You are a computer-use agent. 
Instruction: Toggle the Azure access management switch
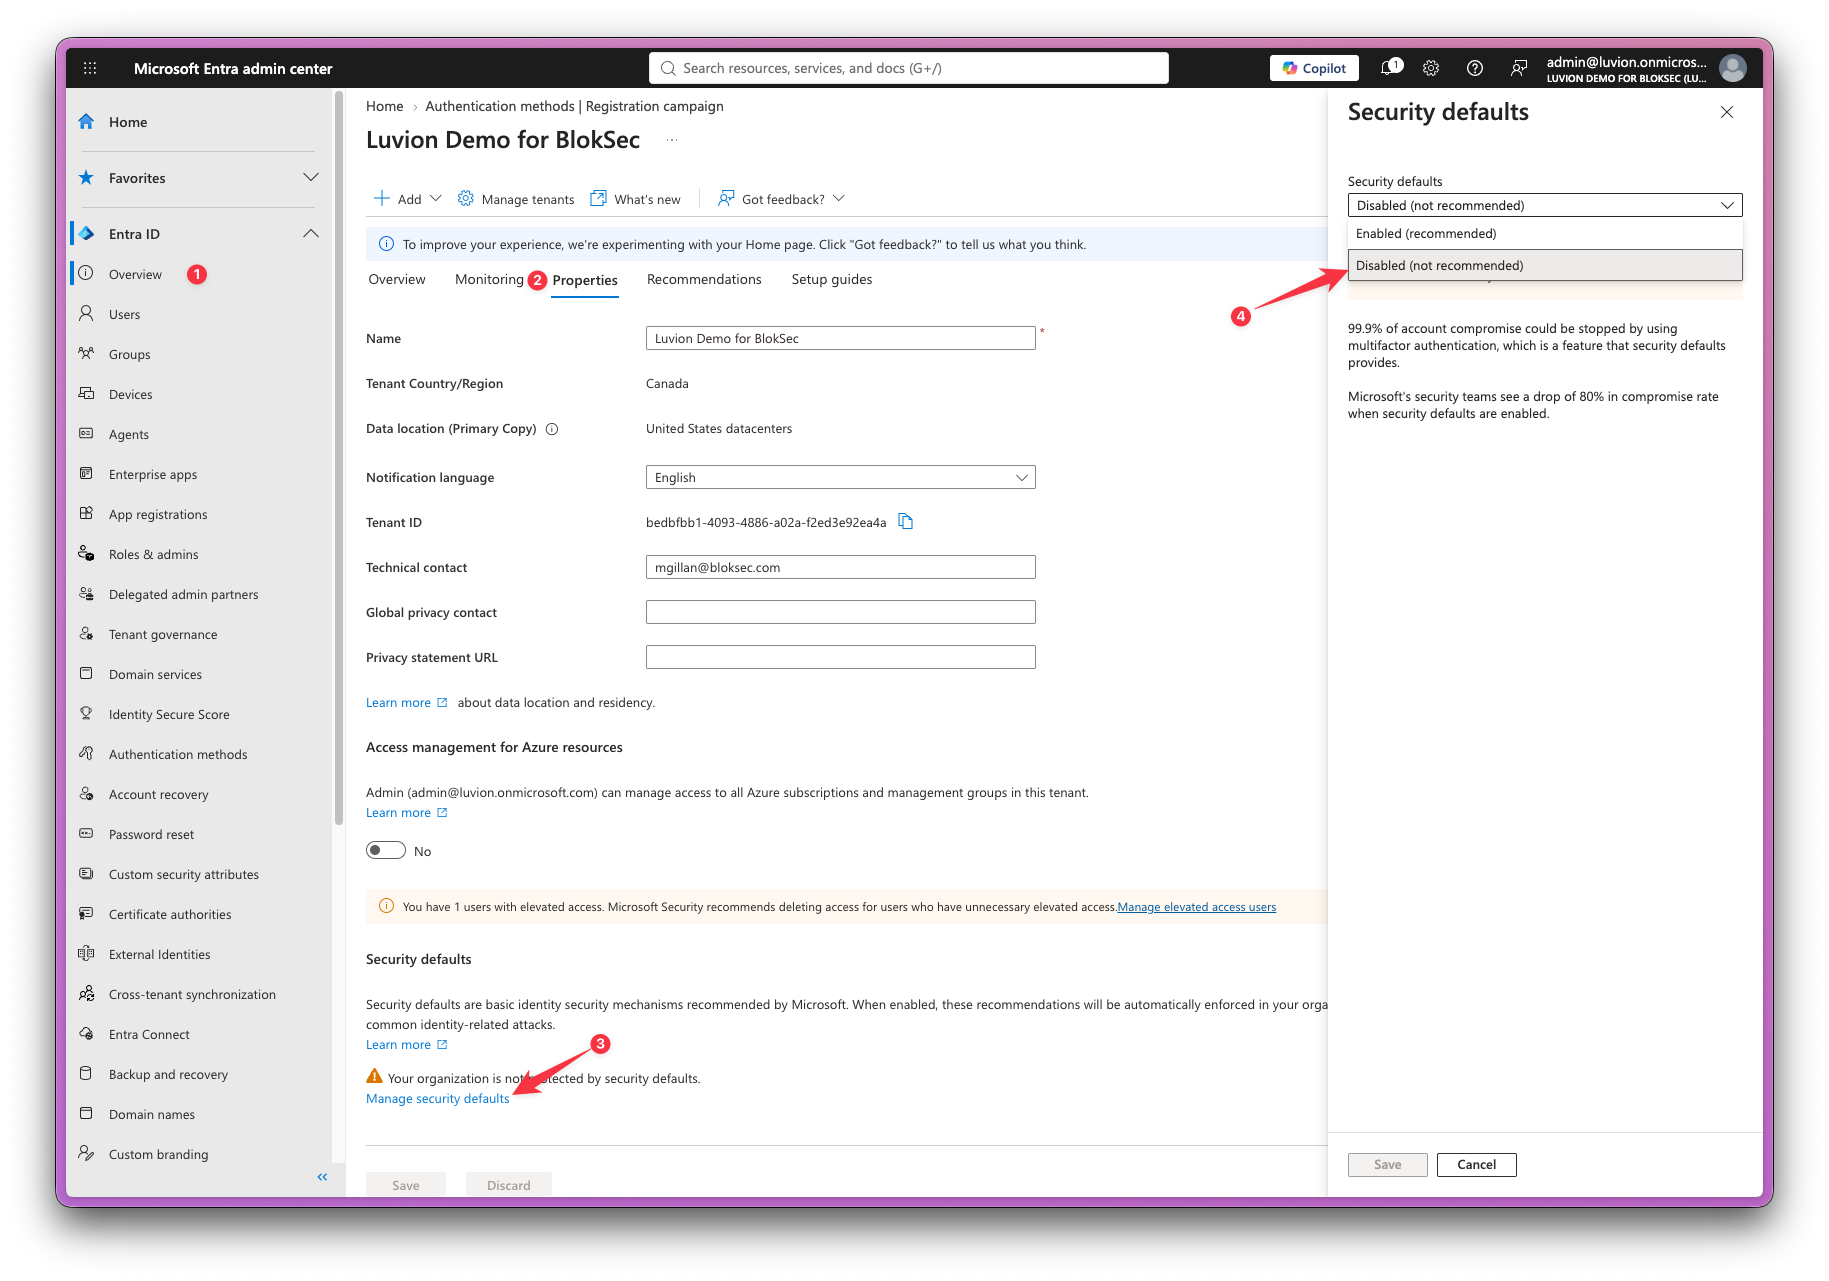tap(386, 851)
